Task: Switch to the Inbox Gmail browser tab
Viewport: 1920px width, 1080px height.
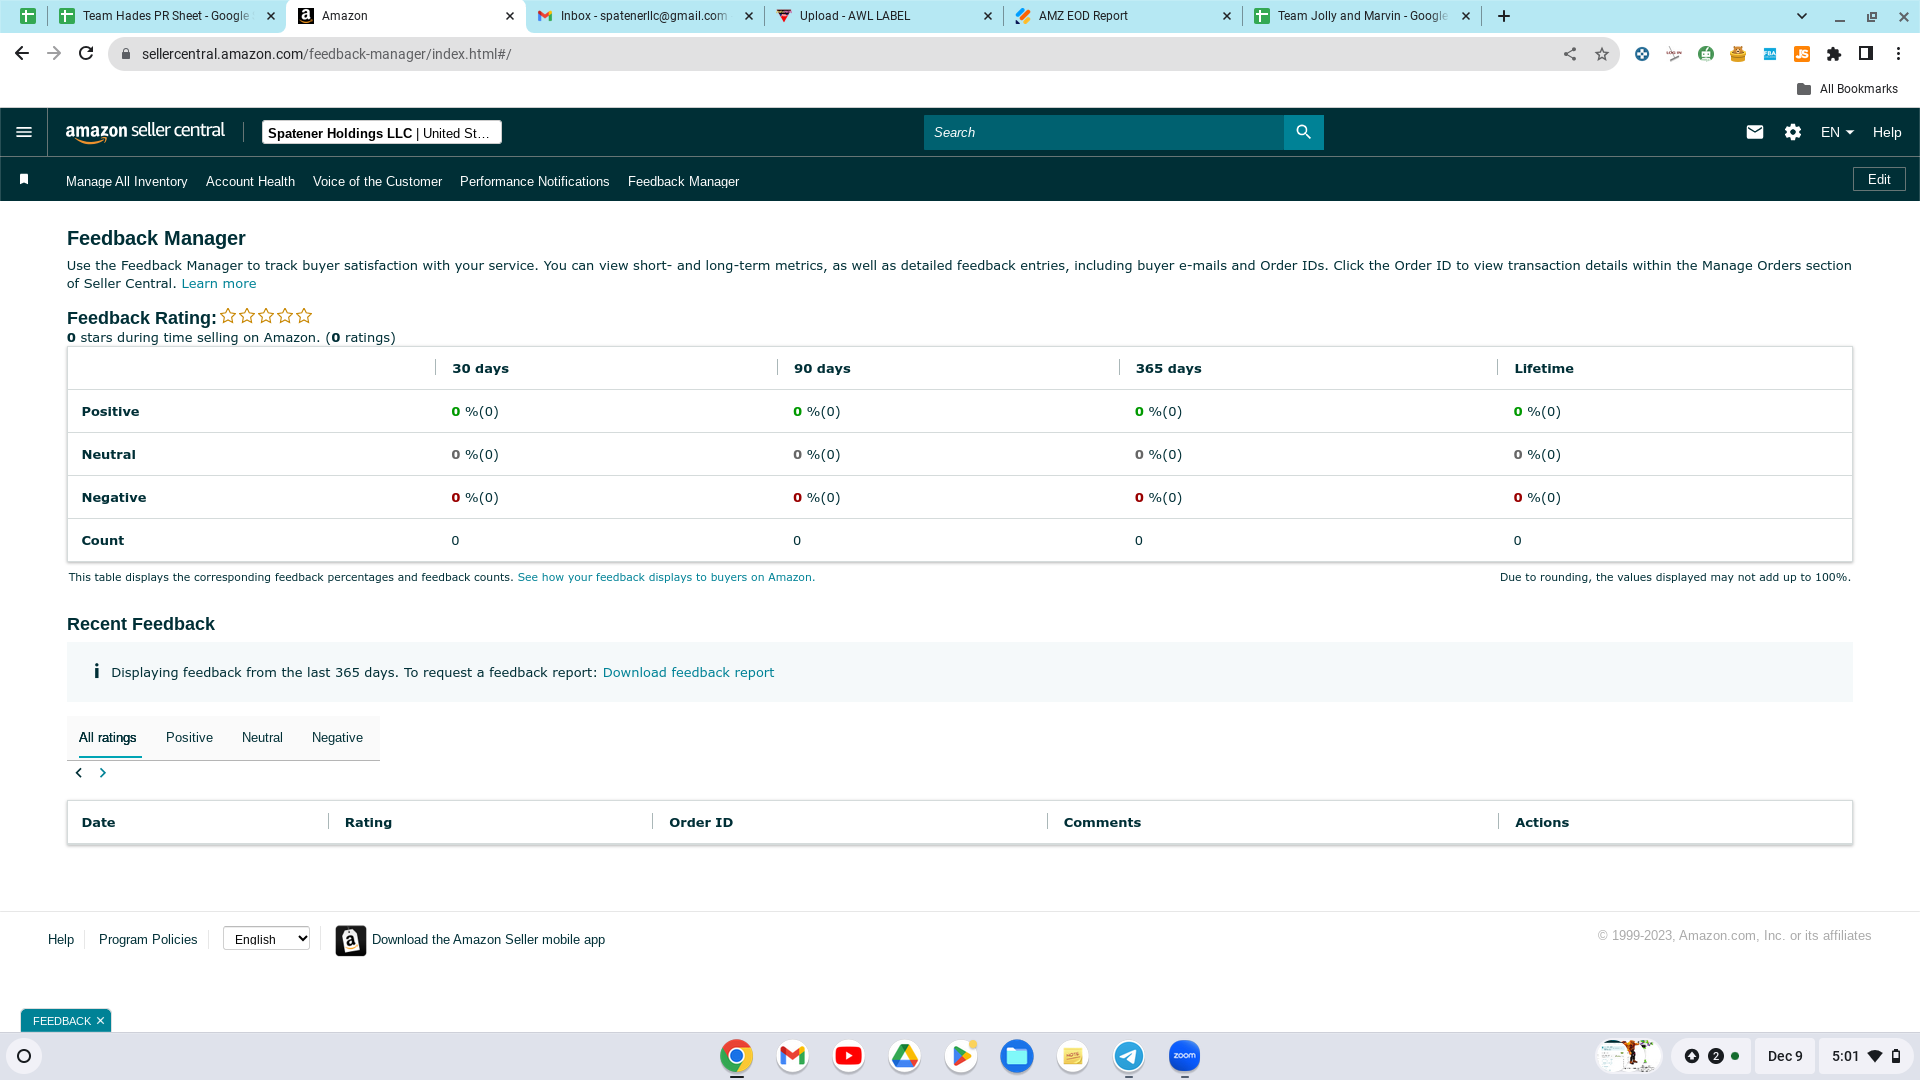Action: click(645, 16)
